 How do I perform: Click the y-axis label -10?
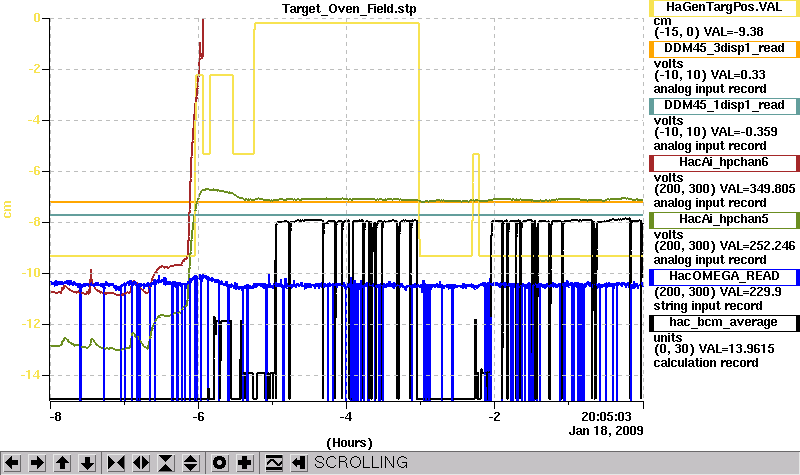[x=31, y=273]
